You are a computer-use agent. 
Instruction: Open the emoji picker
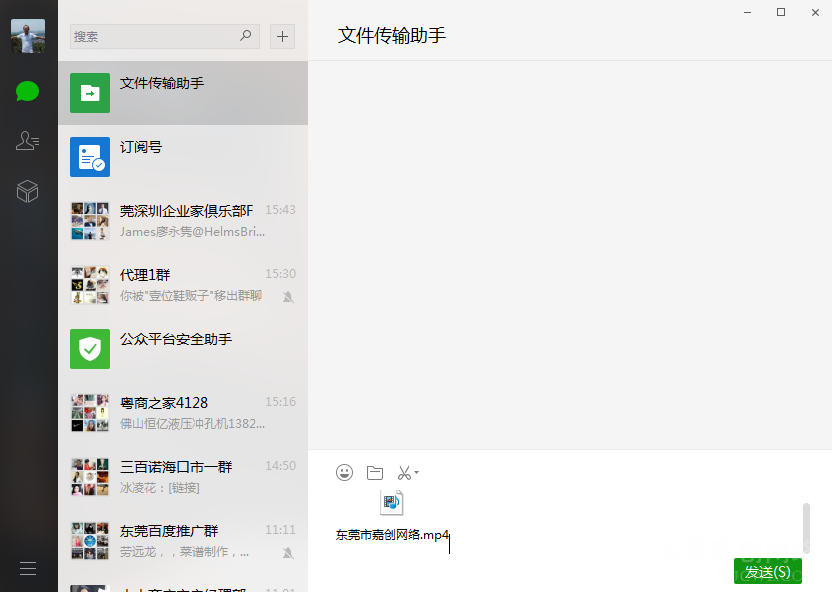[x=344, y=472]
